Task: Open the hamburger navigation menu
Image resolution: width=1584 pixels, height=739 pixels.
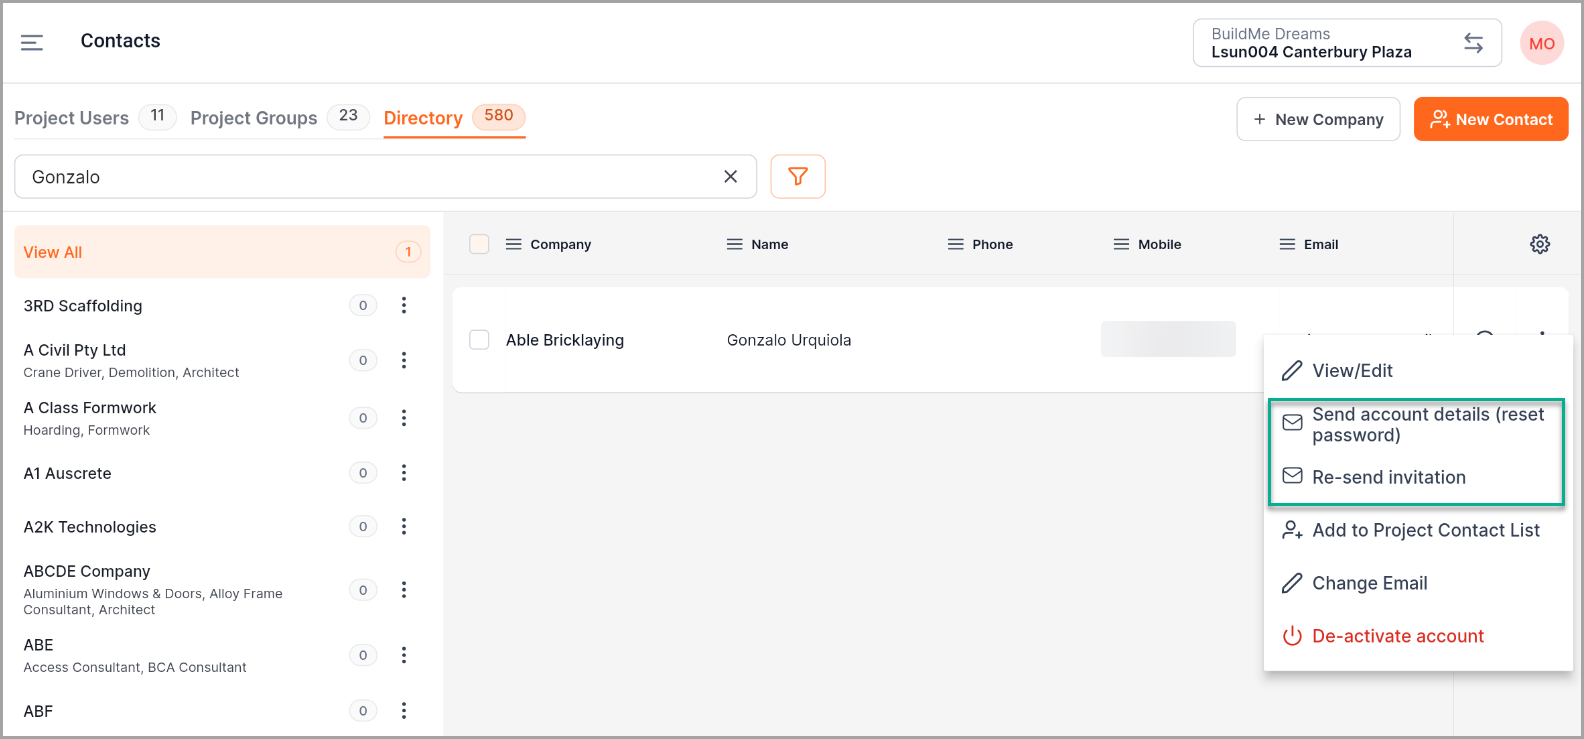Action: pyautogui.click(x=32, y=42)
